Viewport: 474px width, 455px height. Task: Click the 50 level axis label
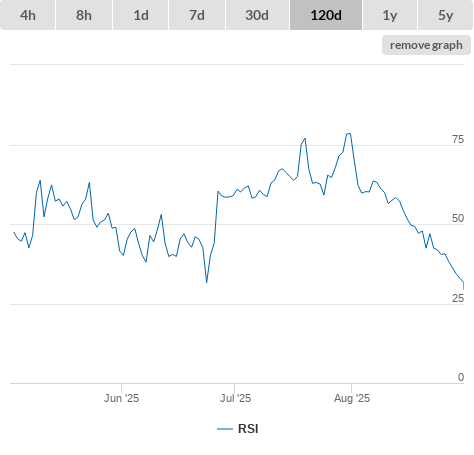pos(458,218)
